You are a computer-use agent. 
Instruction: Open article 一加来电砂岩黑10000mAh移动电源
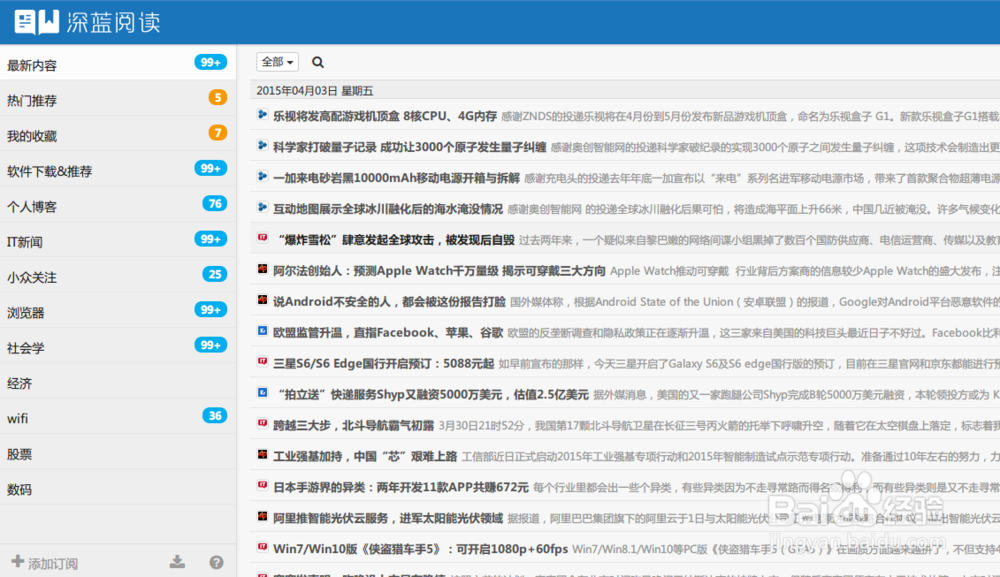(x=396, y=178)
